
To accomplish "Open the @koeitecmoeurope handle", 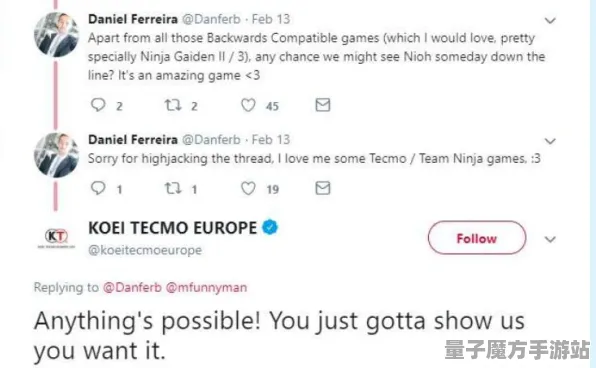I will [145, 250].
